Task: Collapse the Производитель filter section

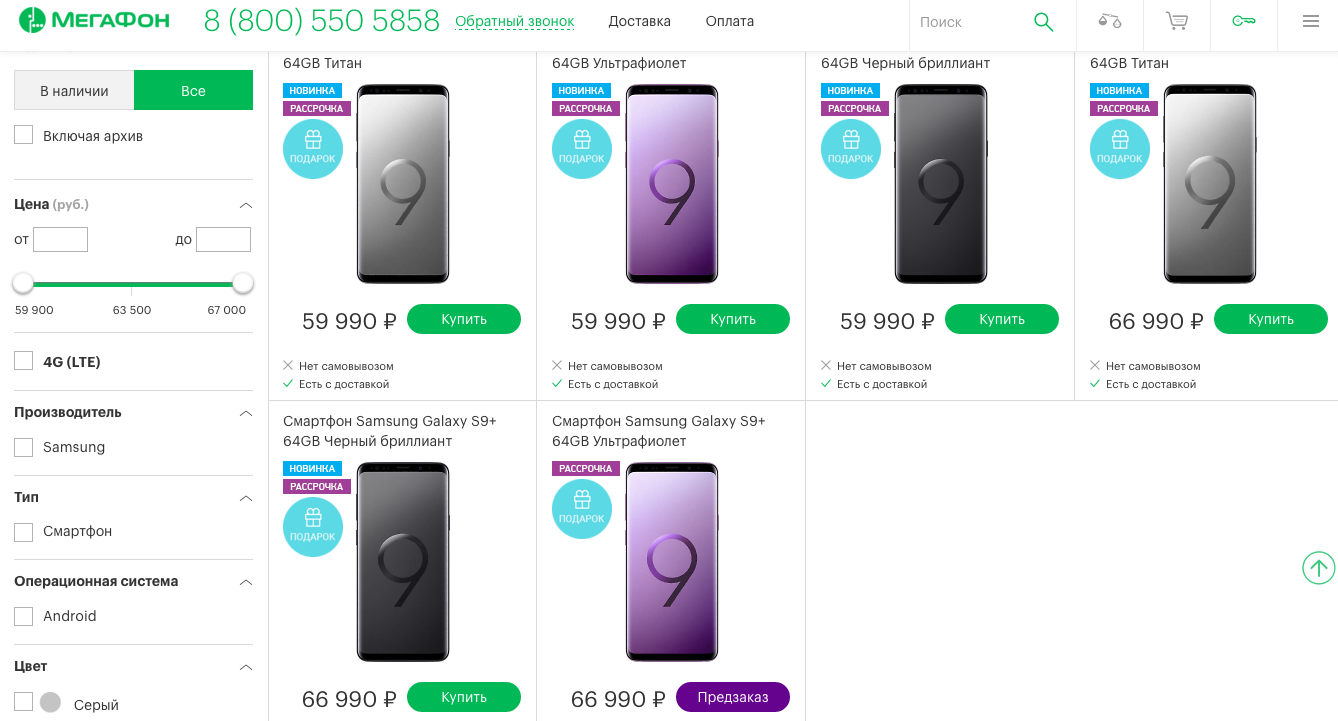Action: click(x=245, y=413)
